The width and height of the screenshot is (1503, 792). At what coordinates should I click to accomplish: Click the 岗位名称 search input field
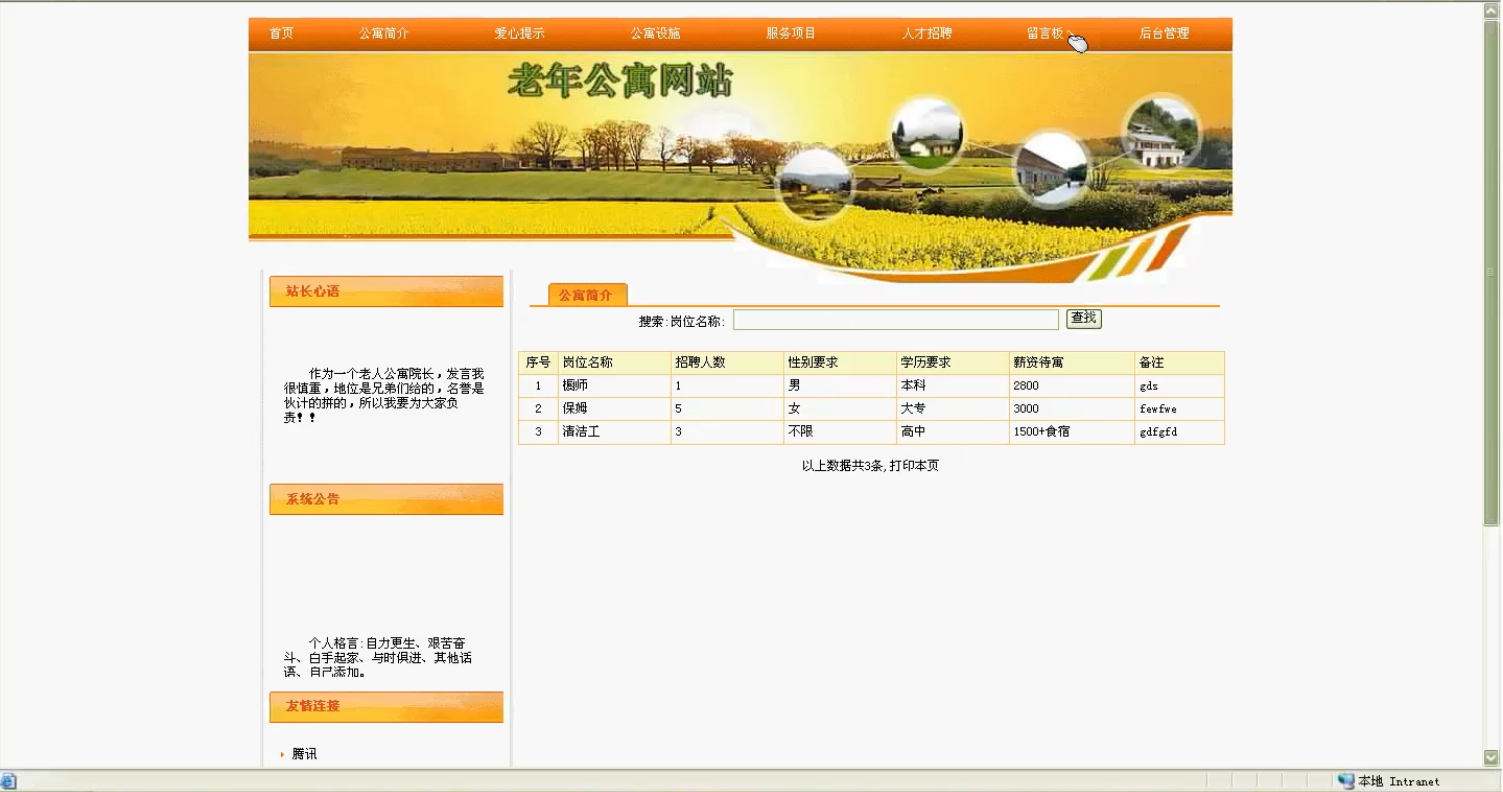tap(895, 320)
